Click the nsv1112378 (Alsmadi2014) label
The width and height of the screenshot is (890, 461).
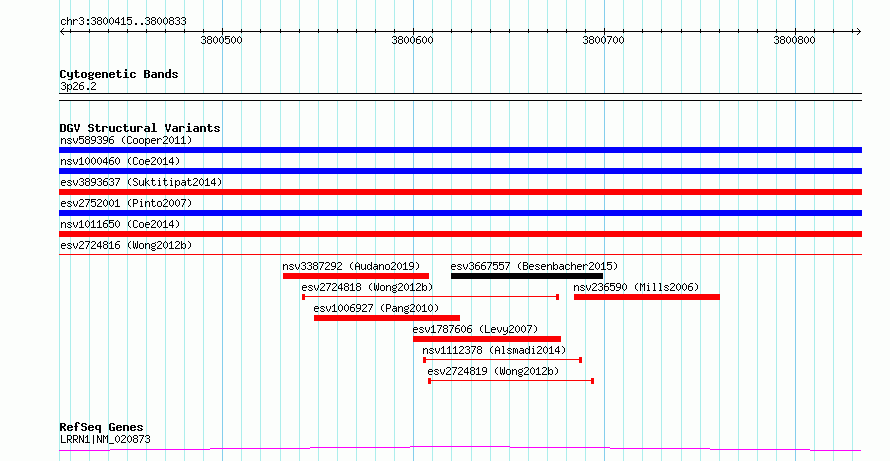click(494, 350)
